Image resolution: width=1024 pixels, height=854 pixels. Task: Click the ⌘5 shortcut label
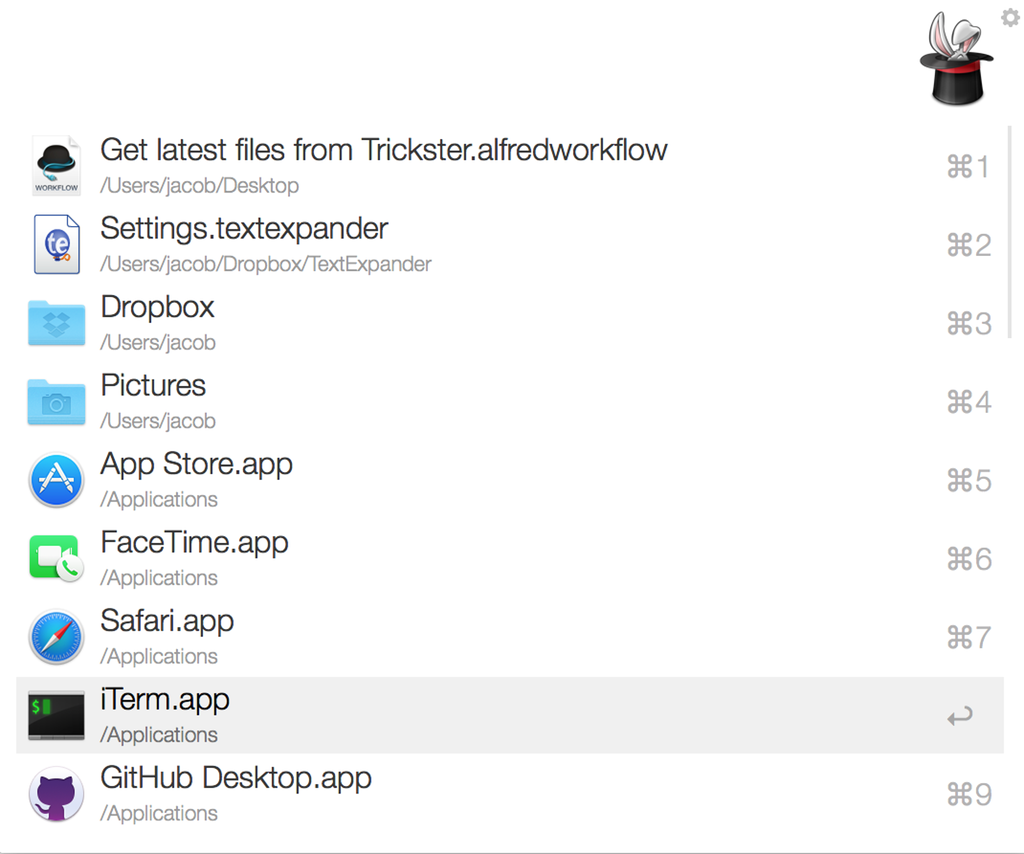[x=968, y=481]
